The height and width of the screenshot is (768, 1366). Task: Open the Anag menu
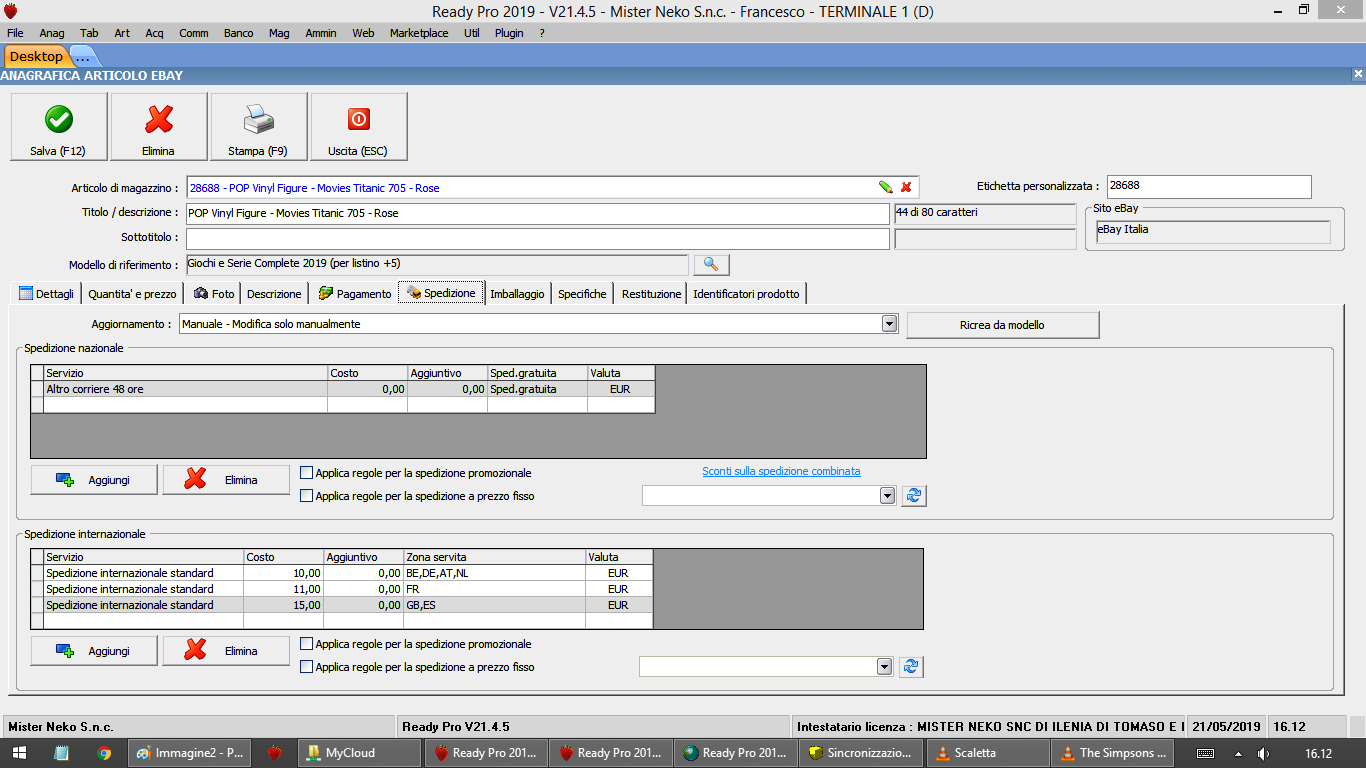pos(52,33)
